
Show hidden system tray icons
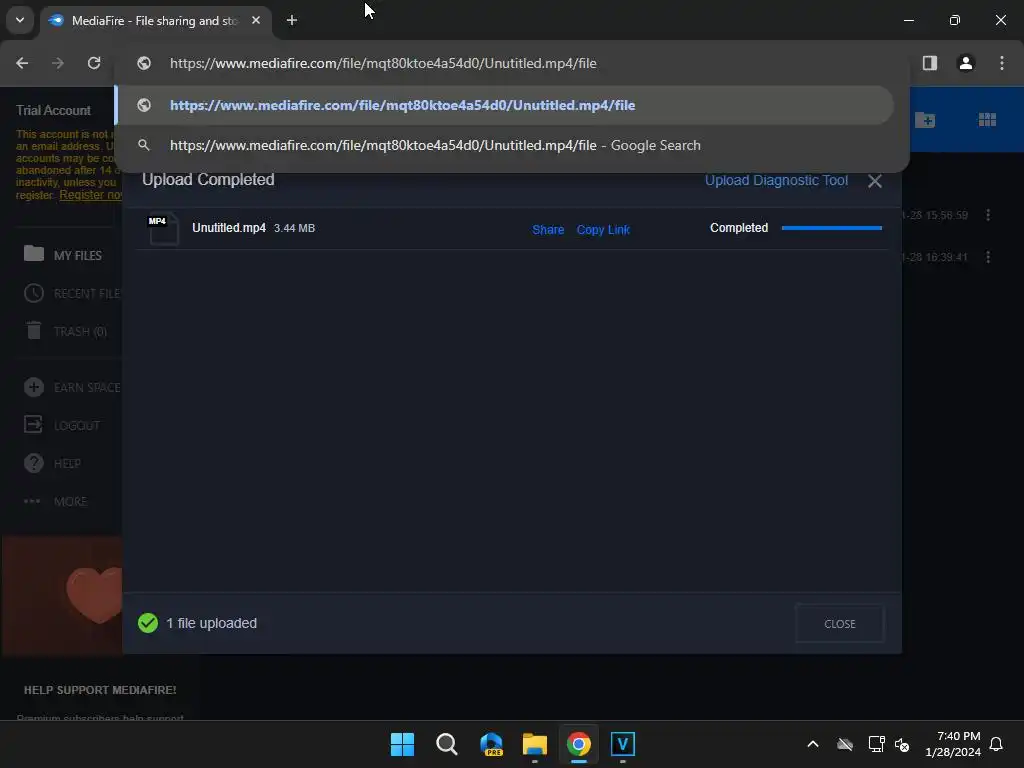click(813, 744)
